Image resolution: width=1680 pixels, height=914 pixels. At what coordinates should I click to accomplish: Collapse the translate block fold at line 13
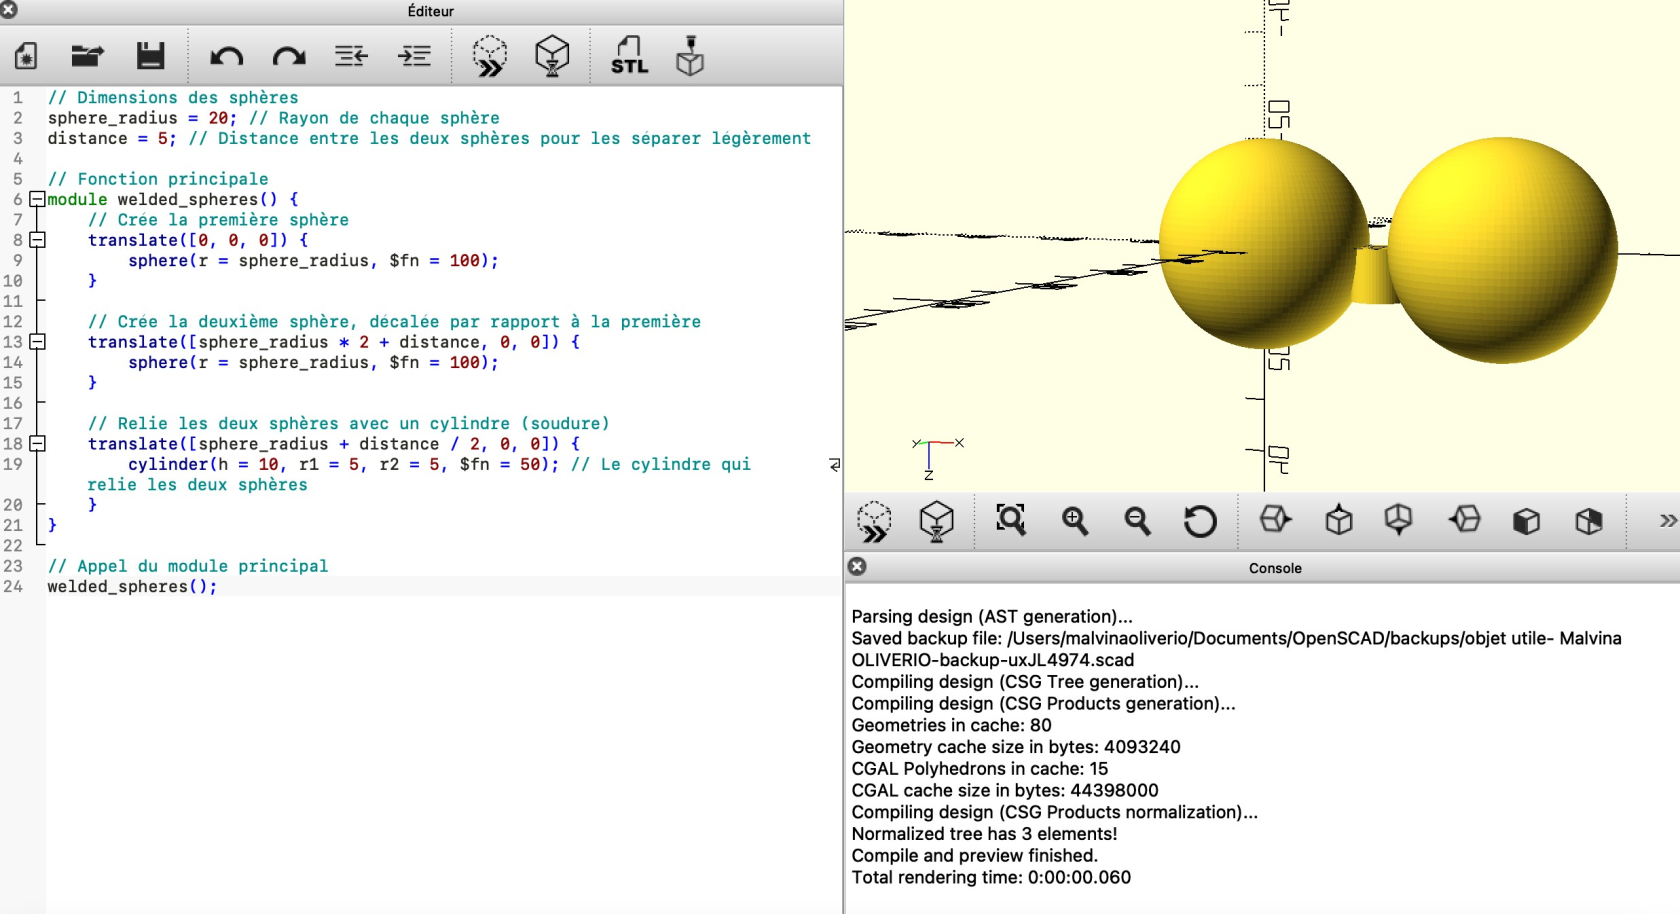tap(37, 342)
